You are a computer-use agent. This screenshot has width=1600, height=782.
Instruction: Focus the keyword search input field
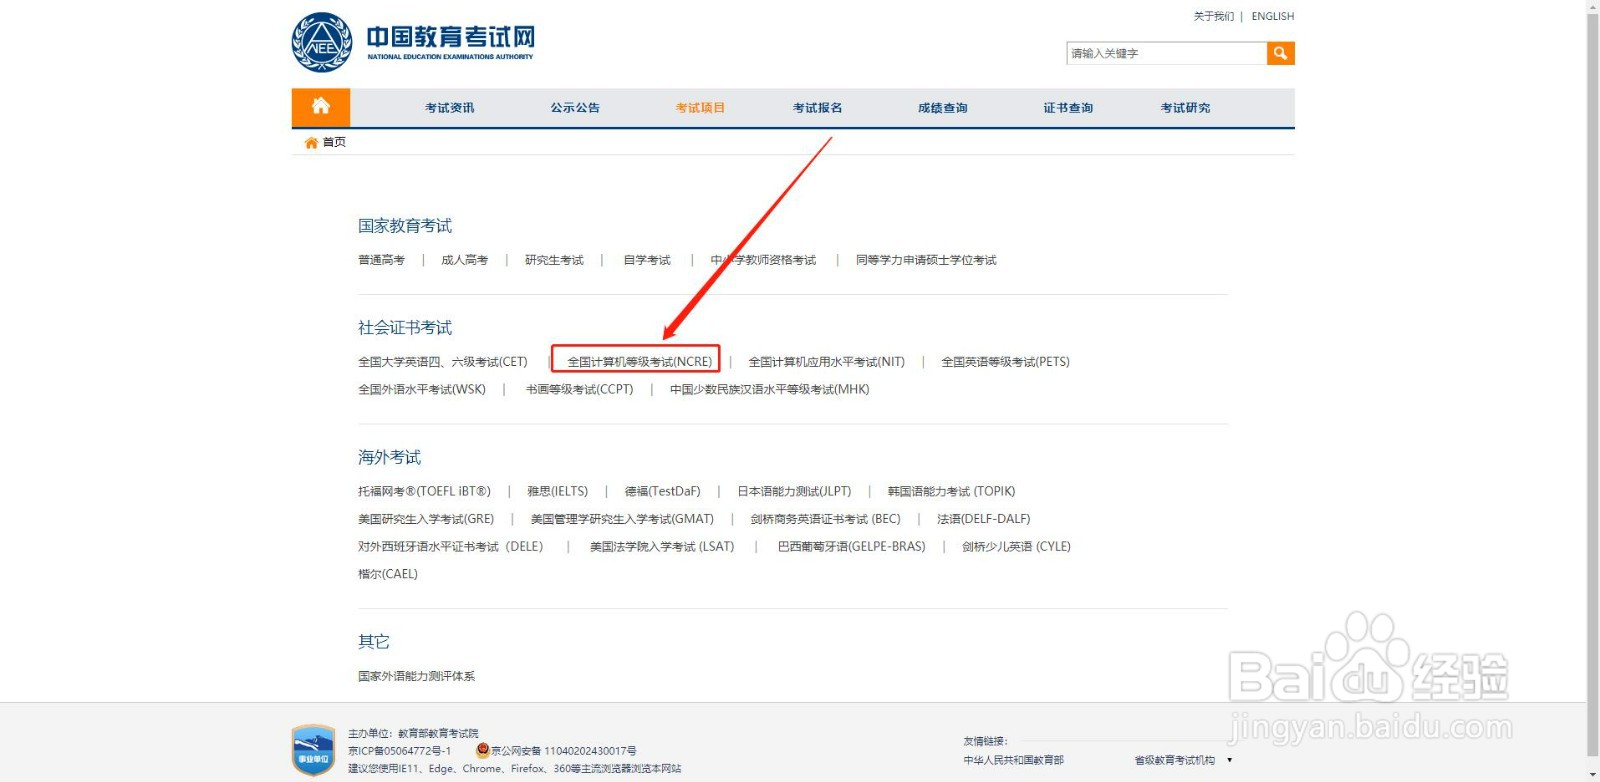[1167, 53]
